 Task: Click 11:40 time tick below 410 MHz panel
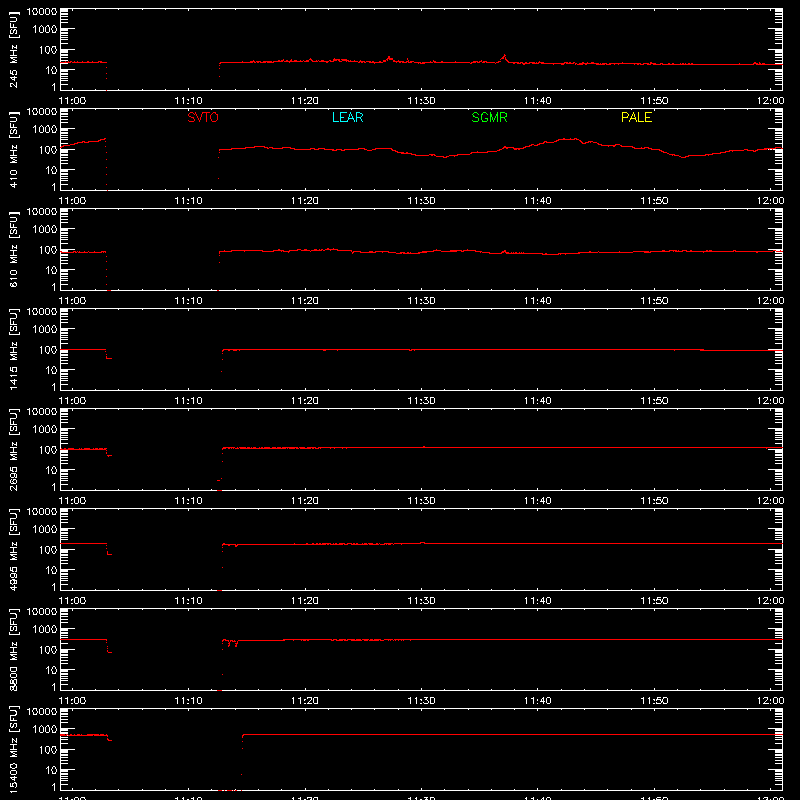(538, 201)
